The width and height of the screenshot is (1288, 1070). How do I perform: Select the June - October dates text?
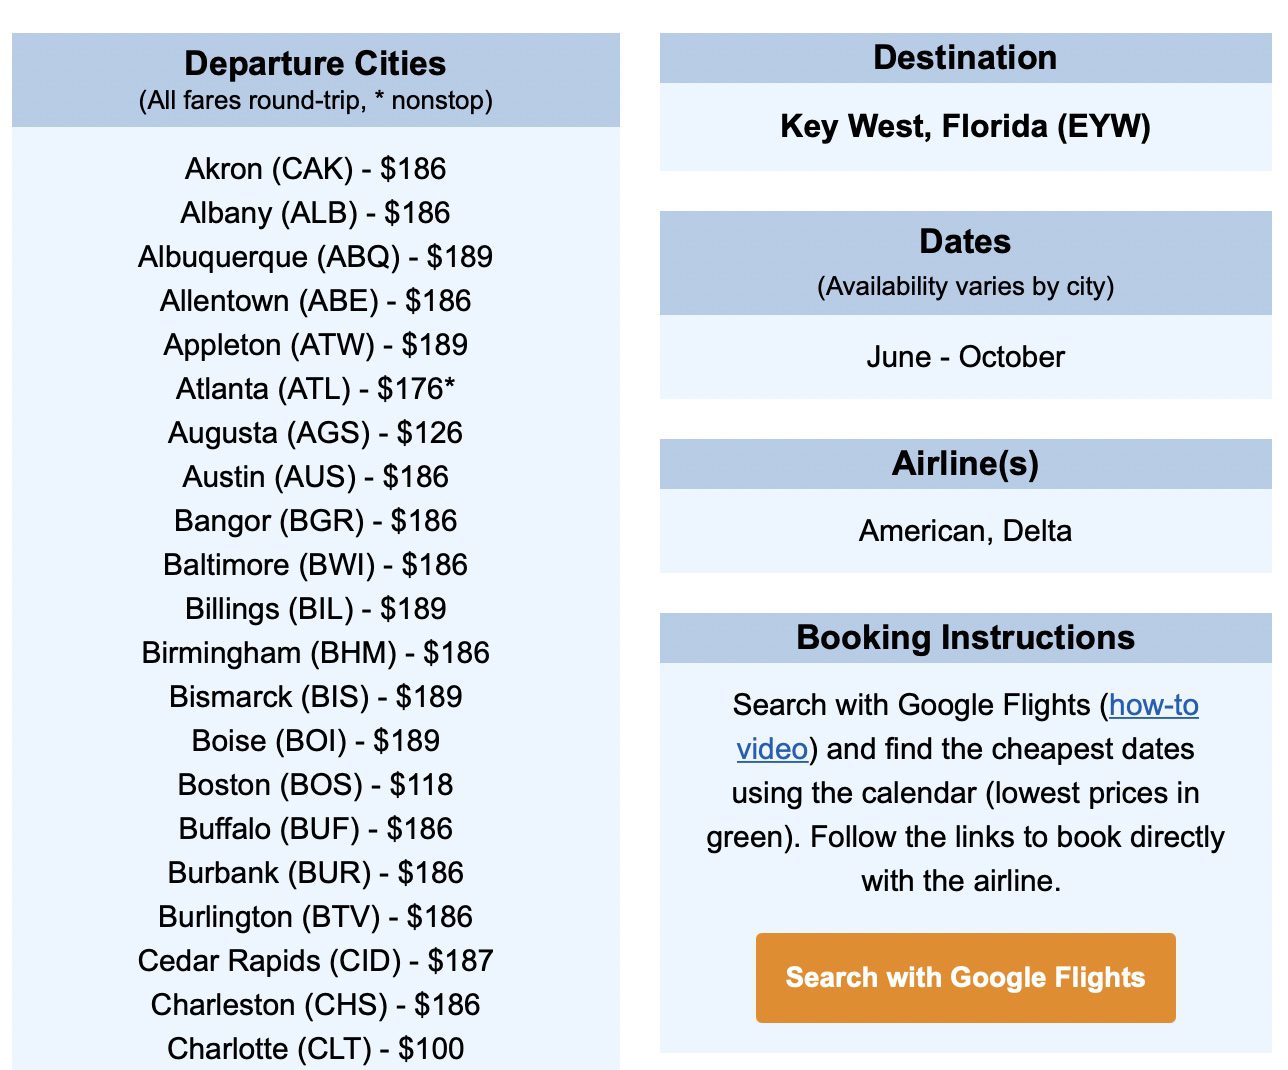pos(965,357)
